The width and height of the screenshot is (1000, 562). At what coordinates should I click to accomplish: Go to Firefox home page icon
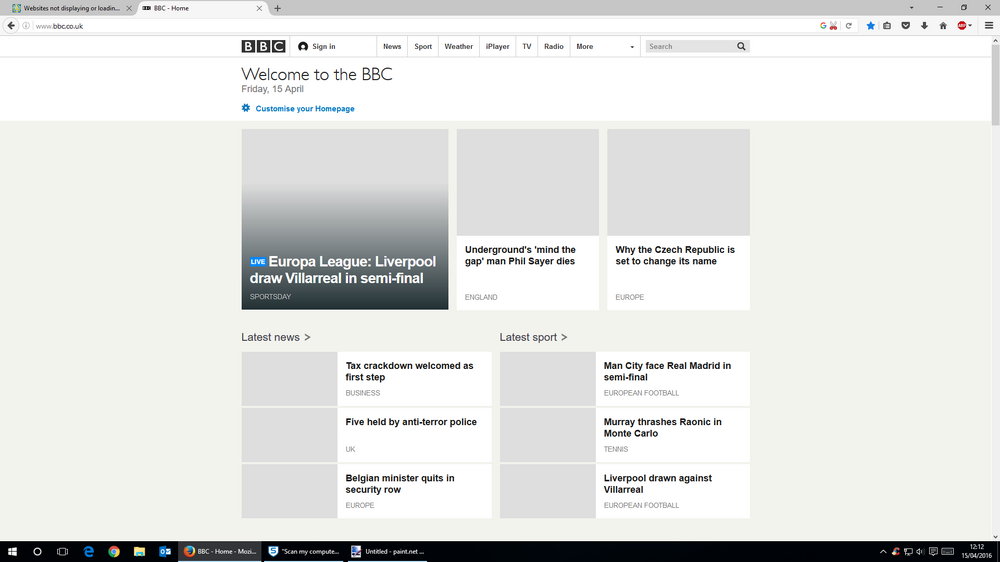943,26
